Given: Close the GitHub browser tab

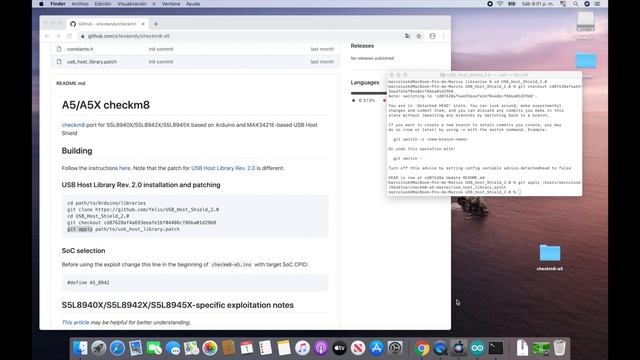Looking at the screenshot, I should [143, 24].
